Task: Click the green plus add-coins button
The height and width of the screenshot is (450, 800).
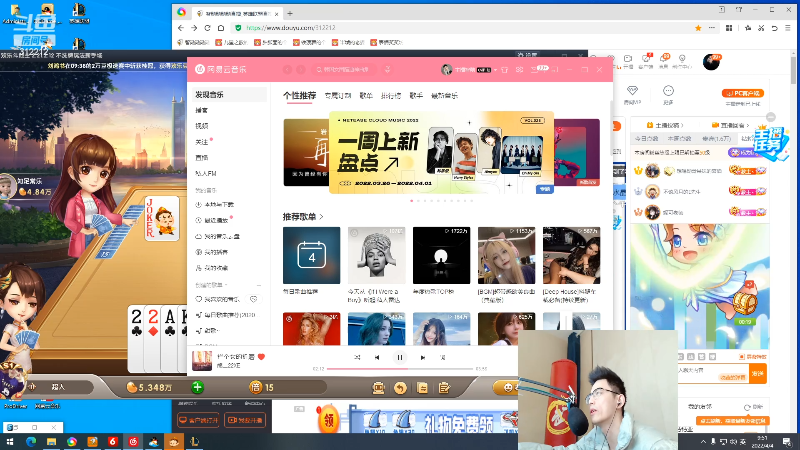Action: point(197,387)
